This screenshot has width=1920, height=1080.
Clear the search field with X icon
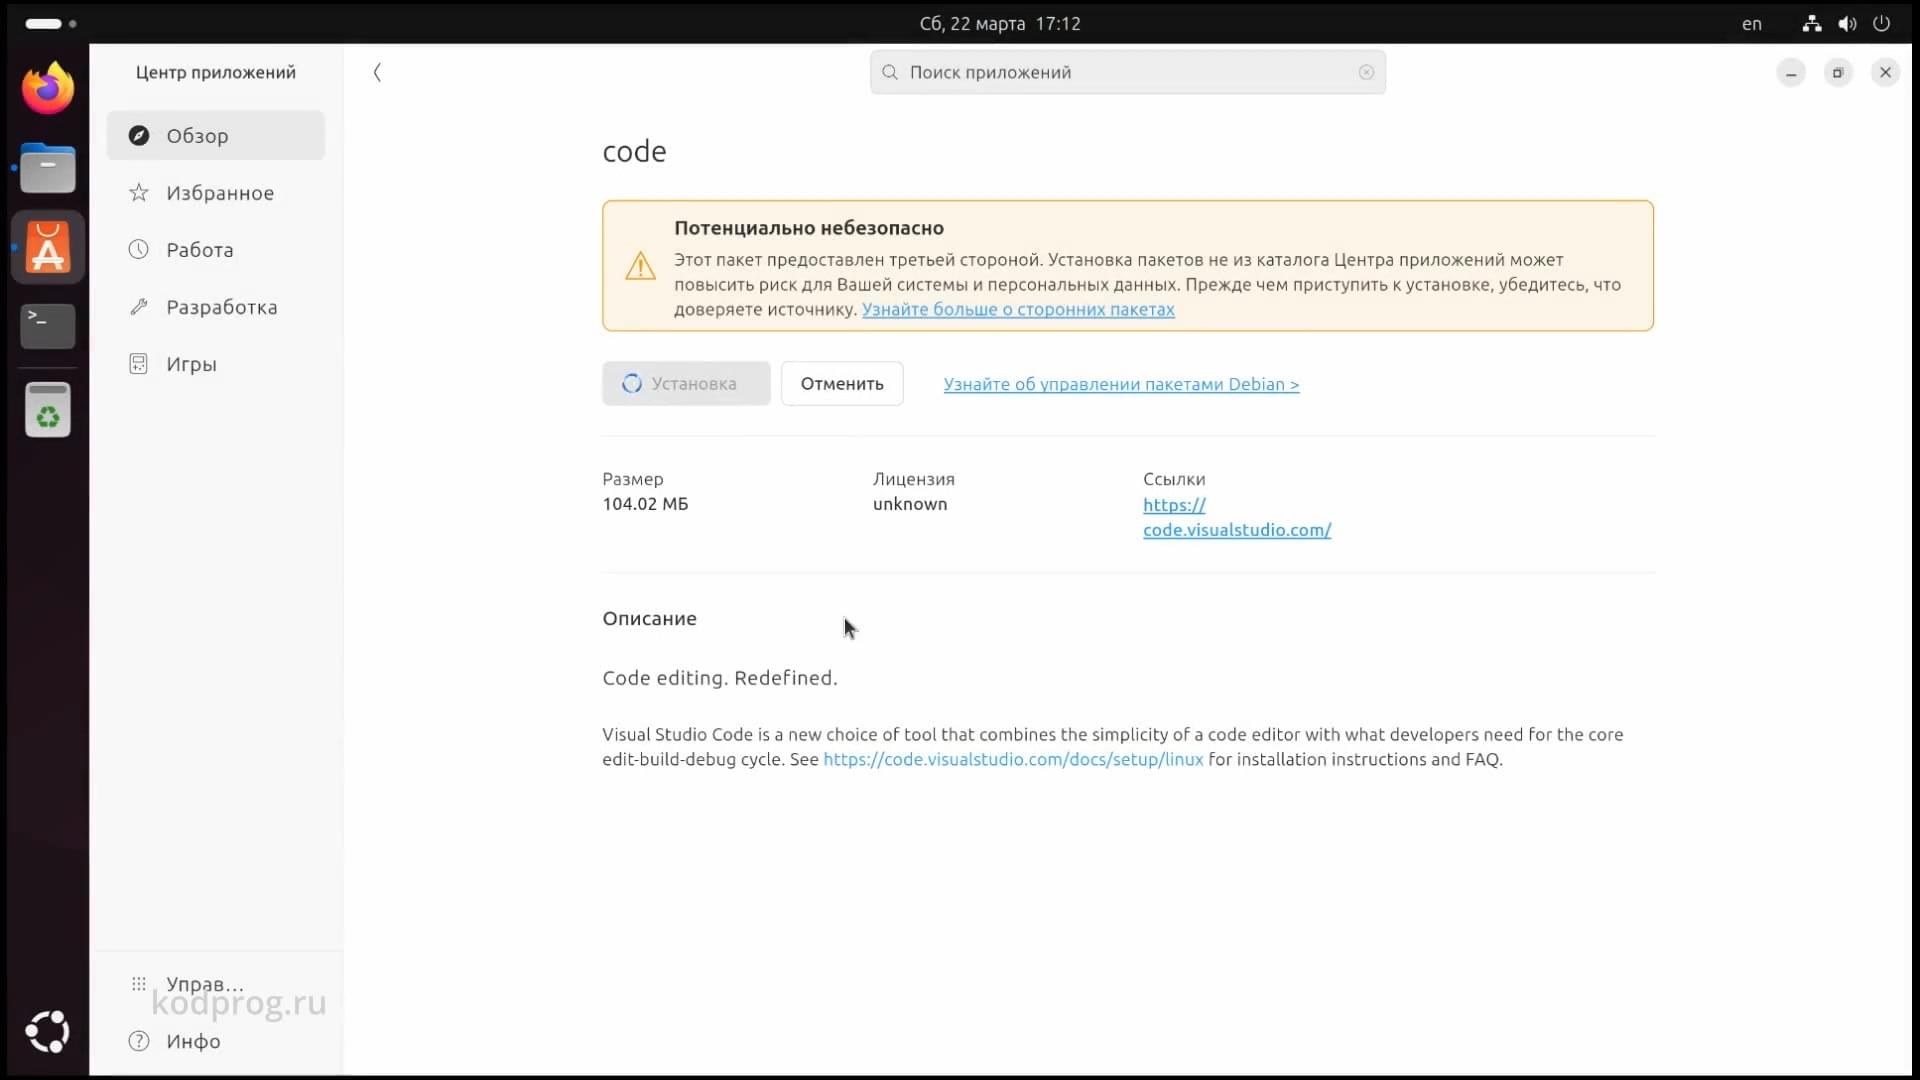click(x=1366, y=72)
